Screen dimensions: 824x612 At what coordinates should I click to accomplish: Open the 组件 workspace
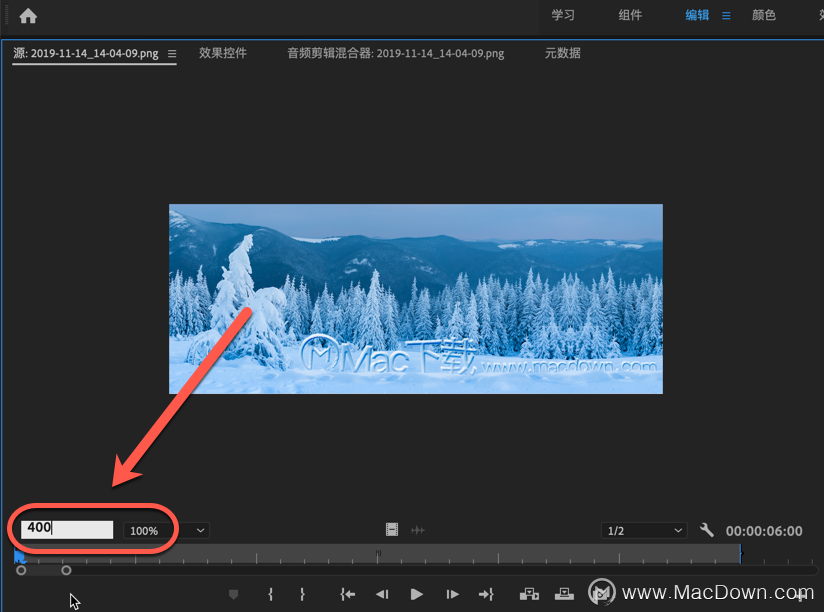click(630, 15)
